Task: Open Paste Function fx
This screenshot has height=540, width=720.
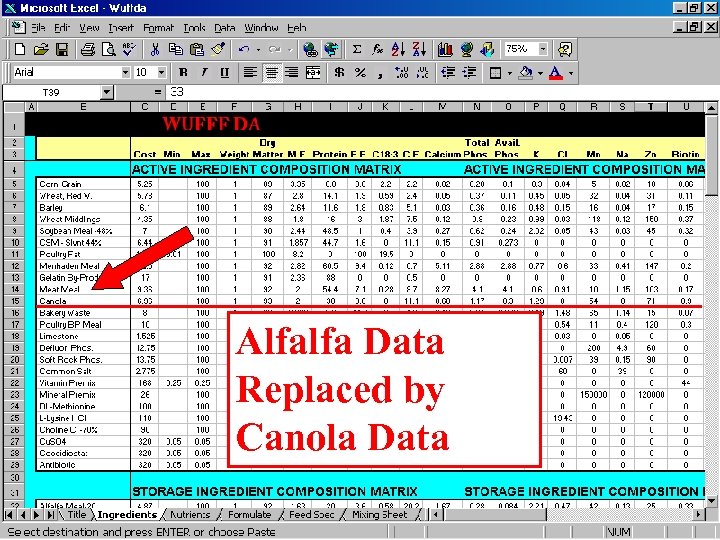Action: pyautogui.click(x=377, y=49)
